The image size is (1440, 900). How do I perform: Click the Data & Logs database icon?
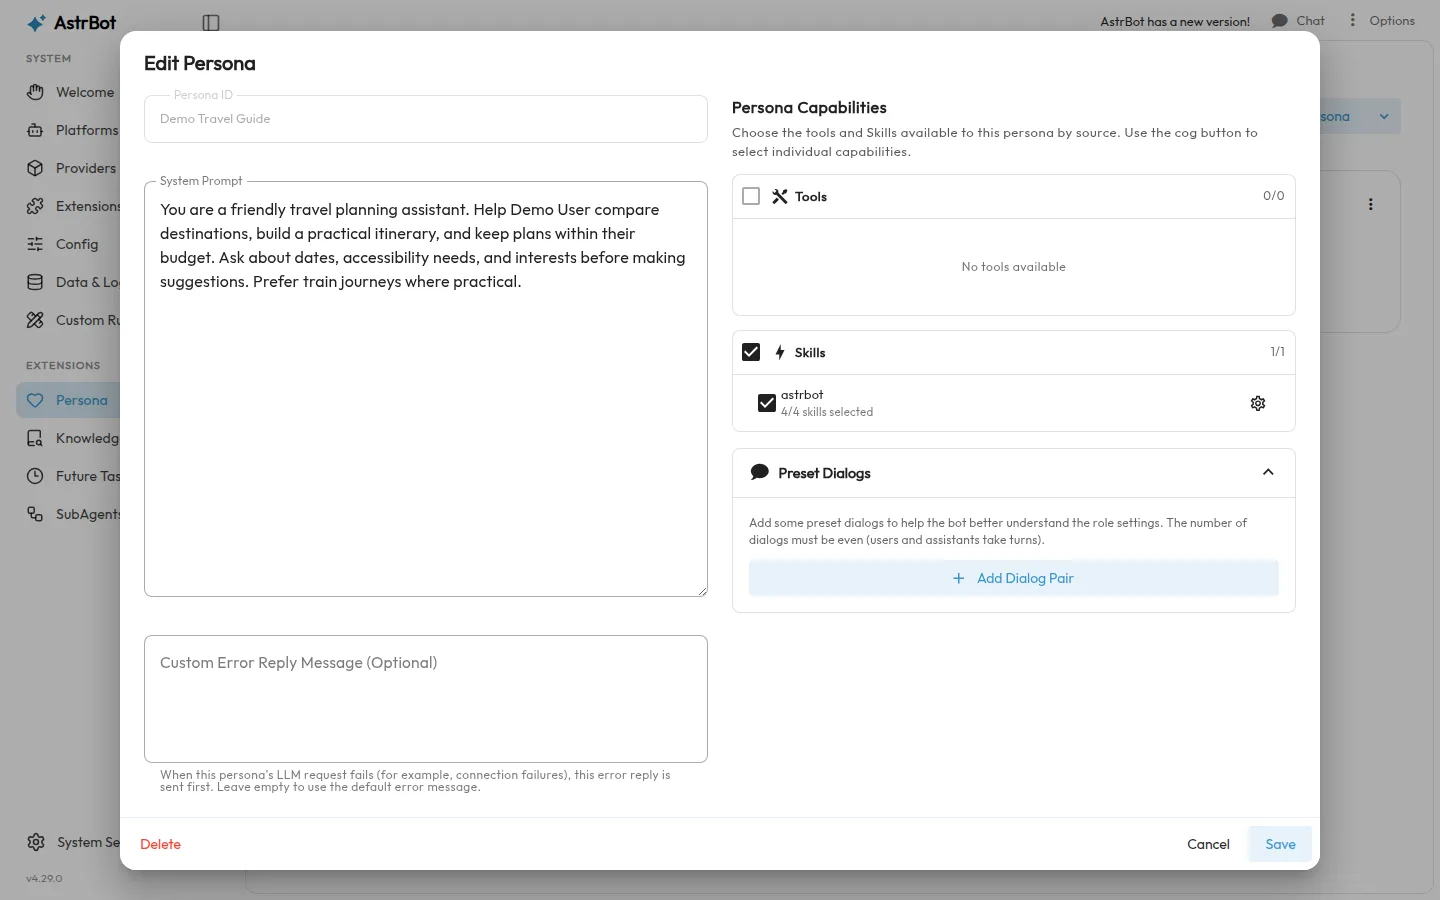tap(35, 282)
